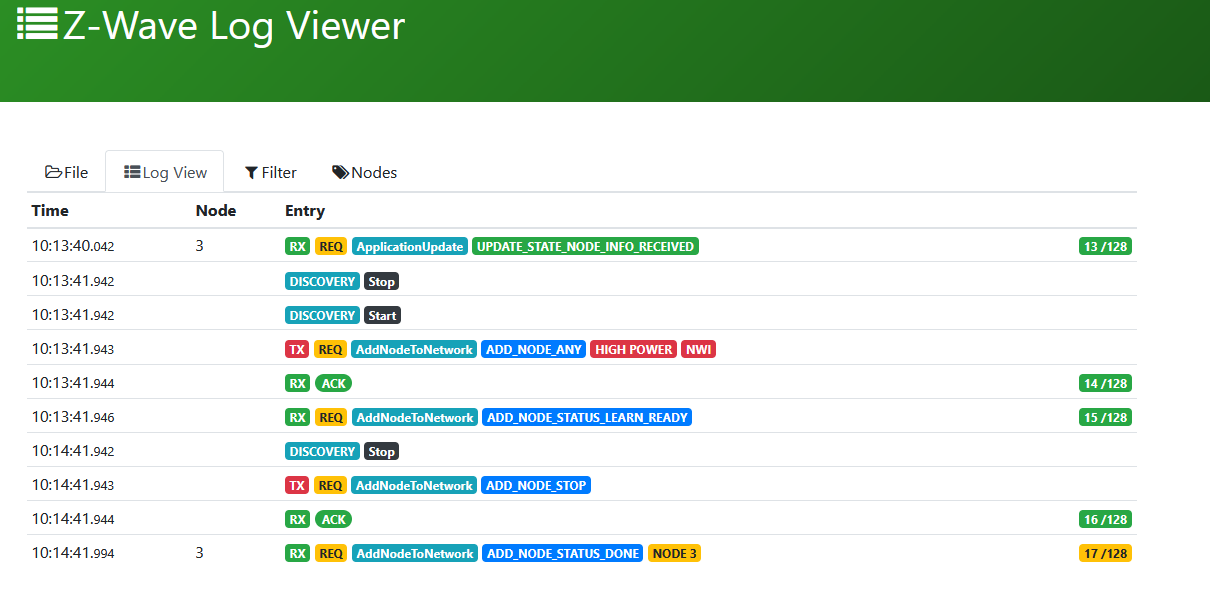Open the Nodes tab
Viewport: 1210px width, 597px height.
click(x=365, y=172)
